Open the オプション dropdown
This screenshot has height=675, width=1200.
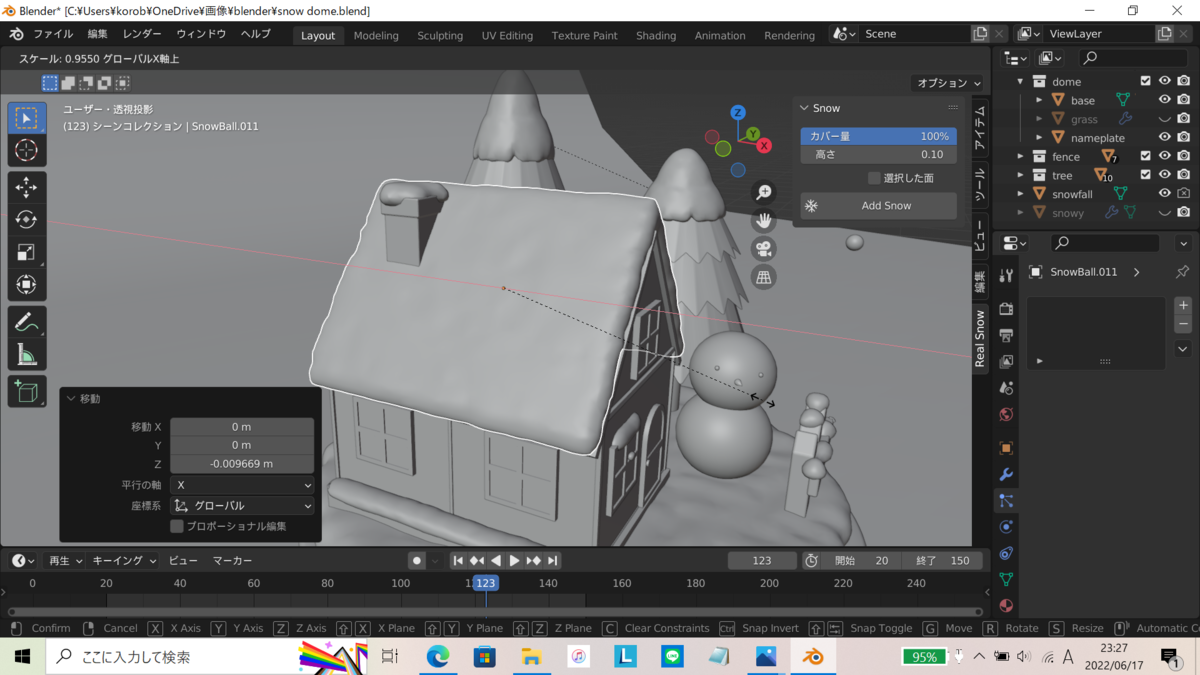click(947, 83)
